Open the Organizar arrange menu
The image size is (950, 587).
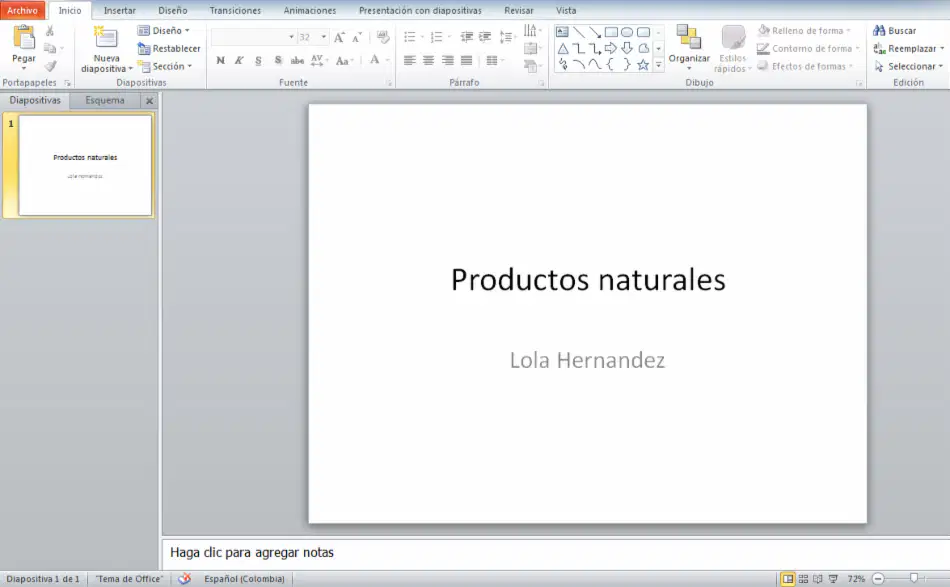pos(689,47)
